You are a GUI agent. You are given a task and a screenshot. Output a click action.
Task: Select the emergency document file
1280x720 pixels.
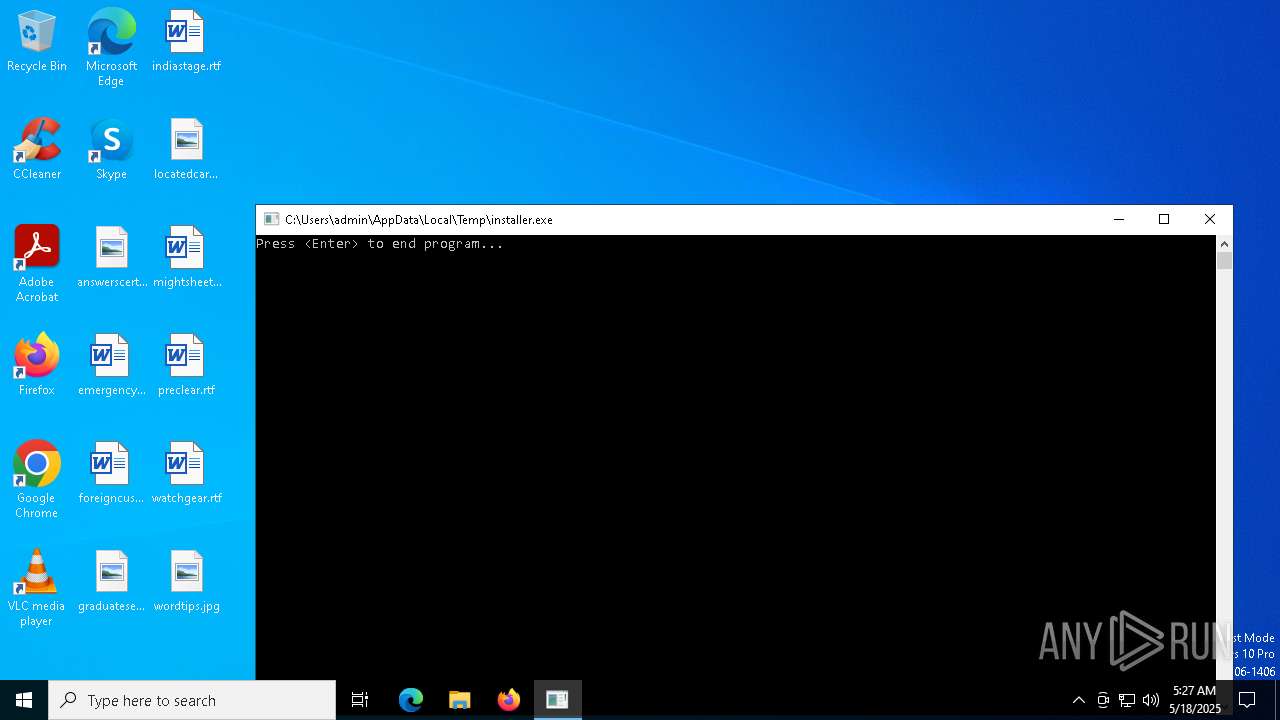coord(111,366)
